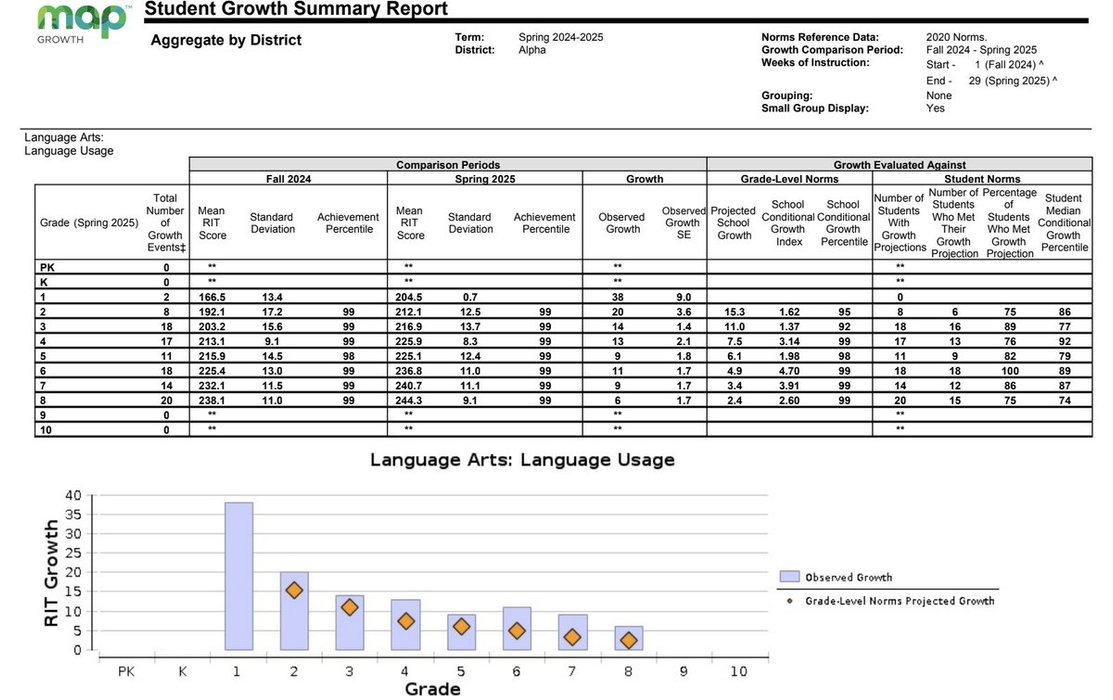Click the Grade 8 projected growth diamond marker
The width and height of the screenshot is (1113, 700).
click(628, 640)
